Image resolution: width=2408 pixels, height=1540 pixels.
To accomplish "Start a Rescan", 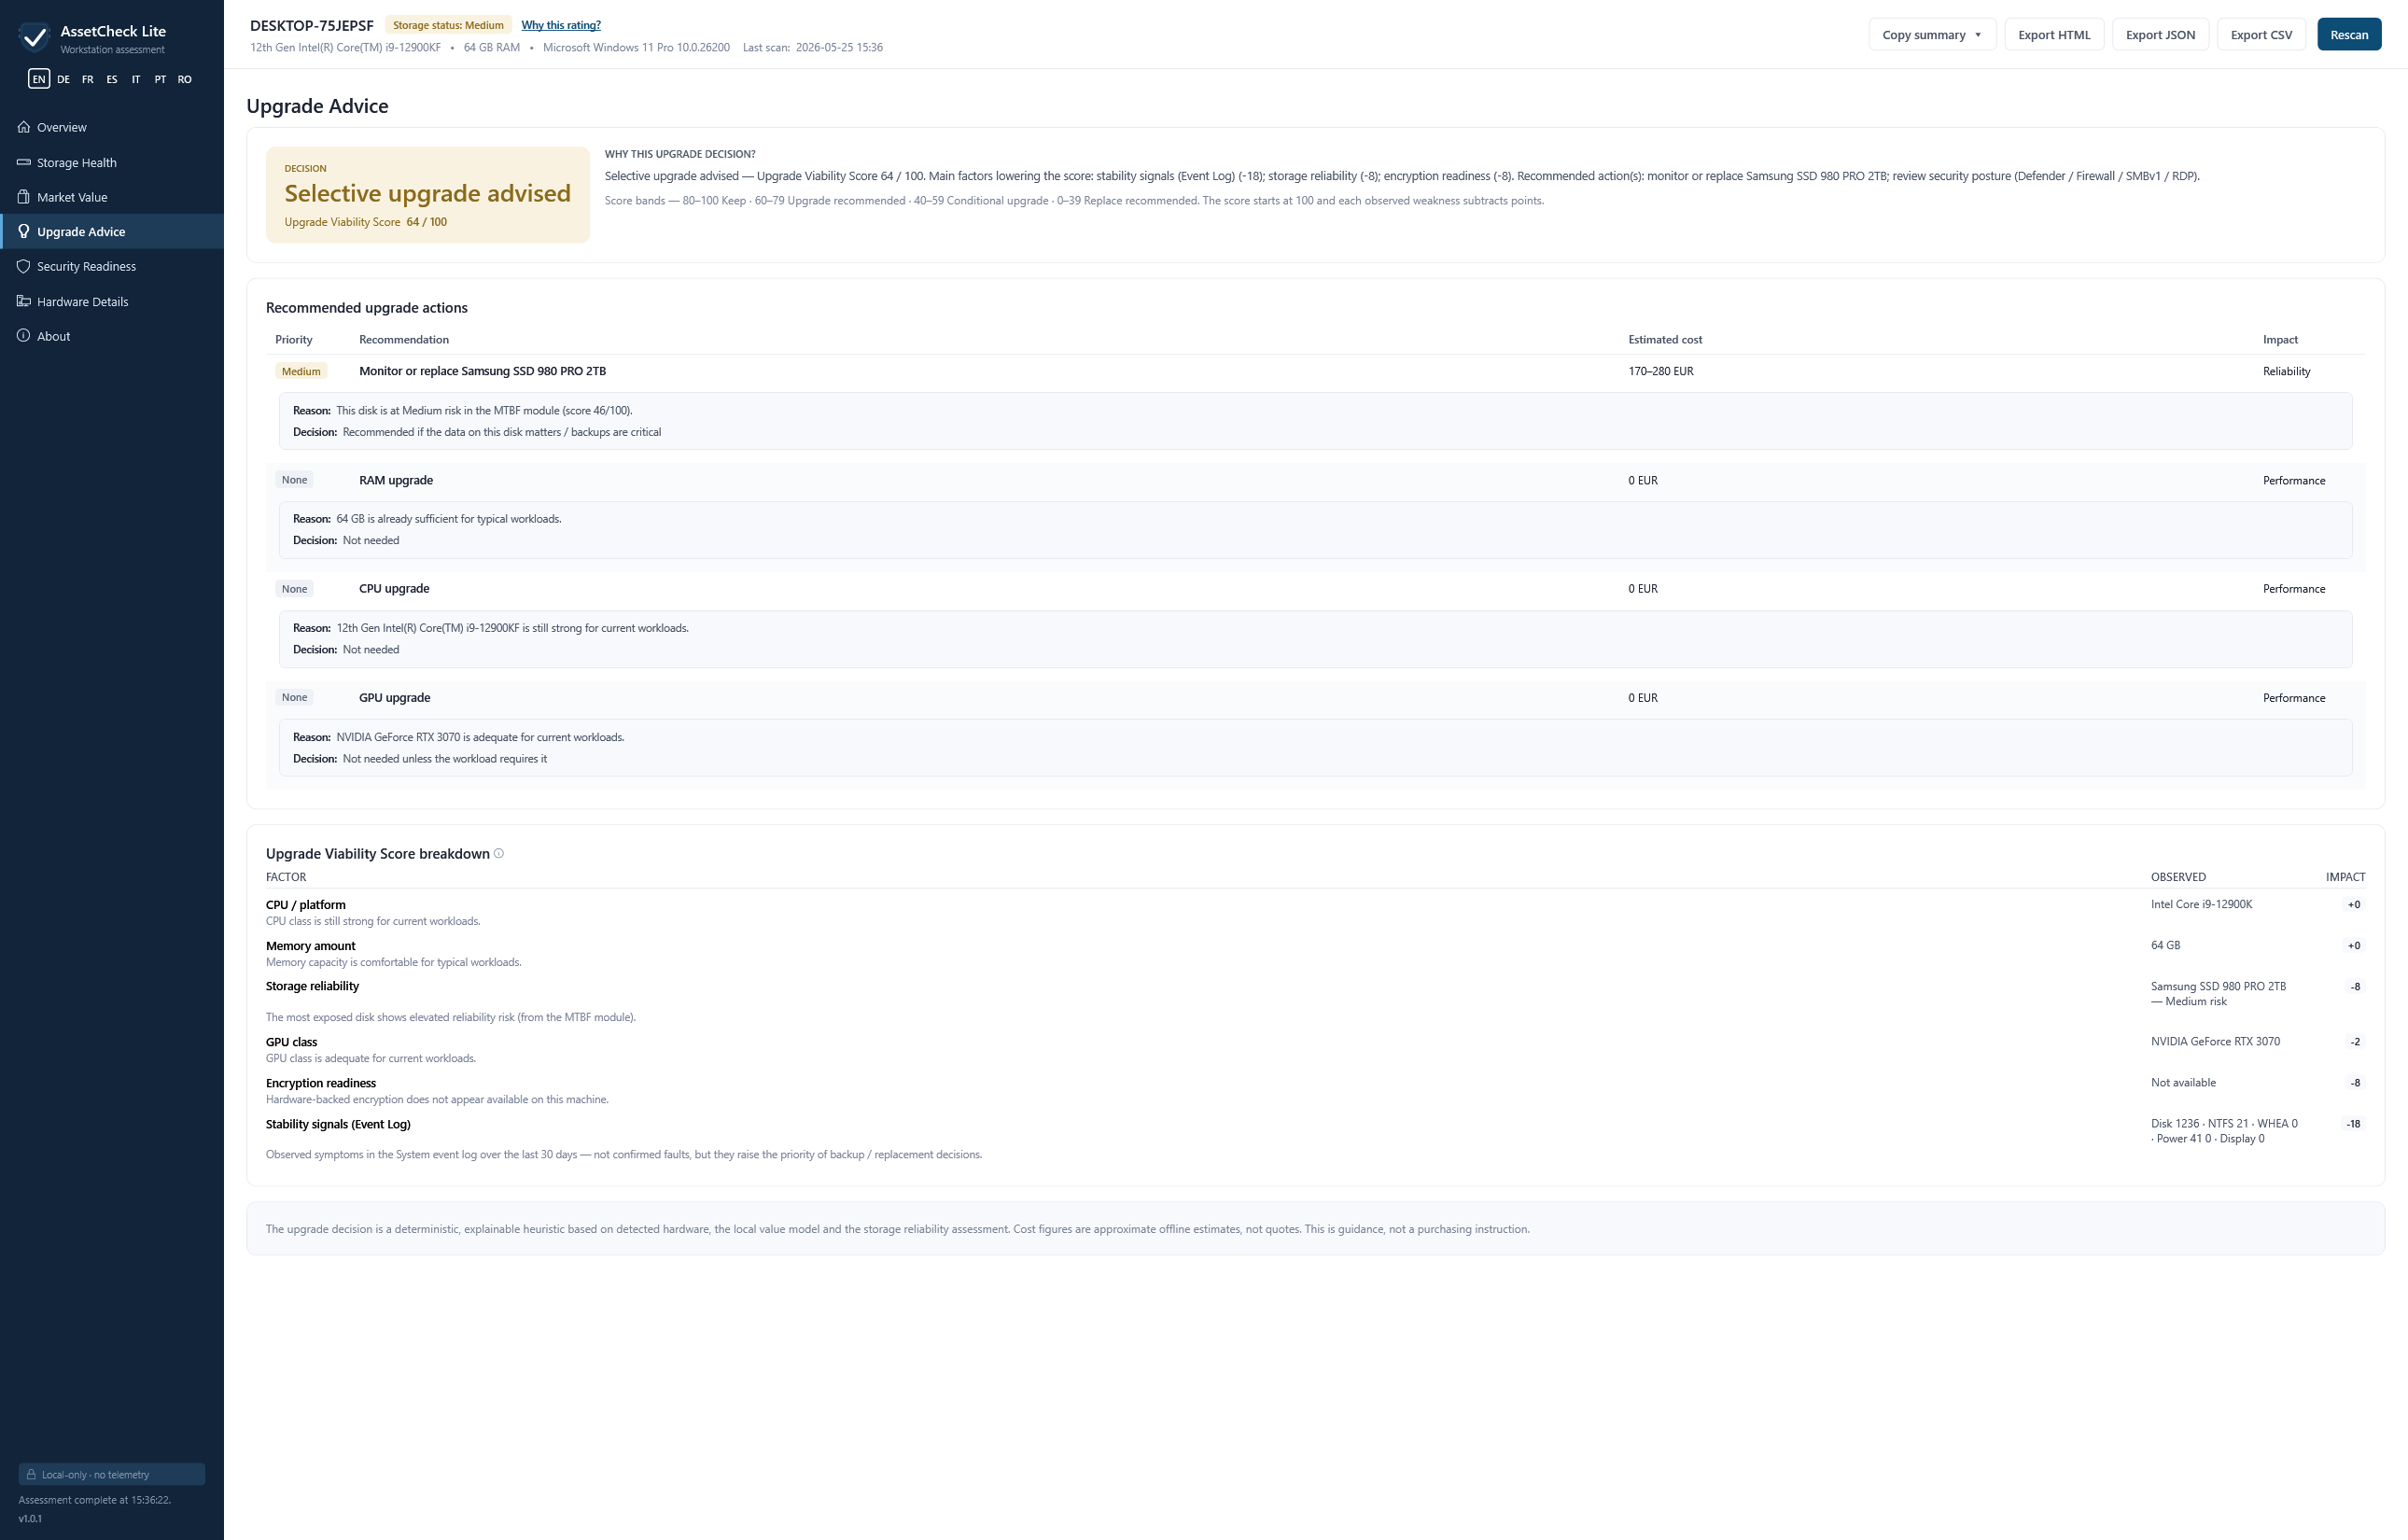I will click(2349, 34).
